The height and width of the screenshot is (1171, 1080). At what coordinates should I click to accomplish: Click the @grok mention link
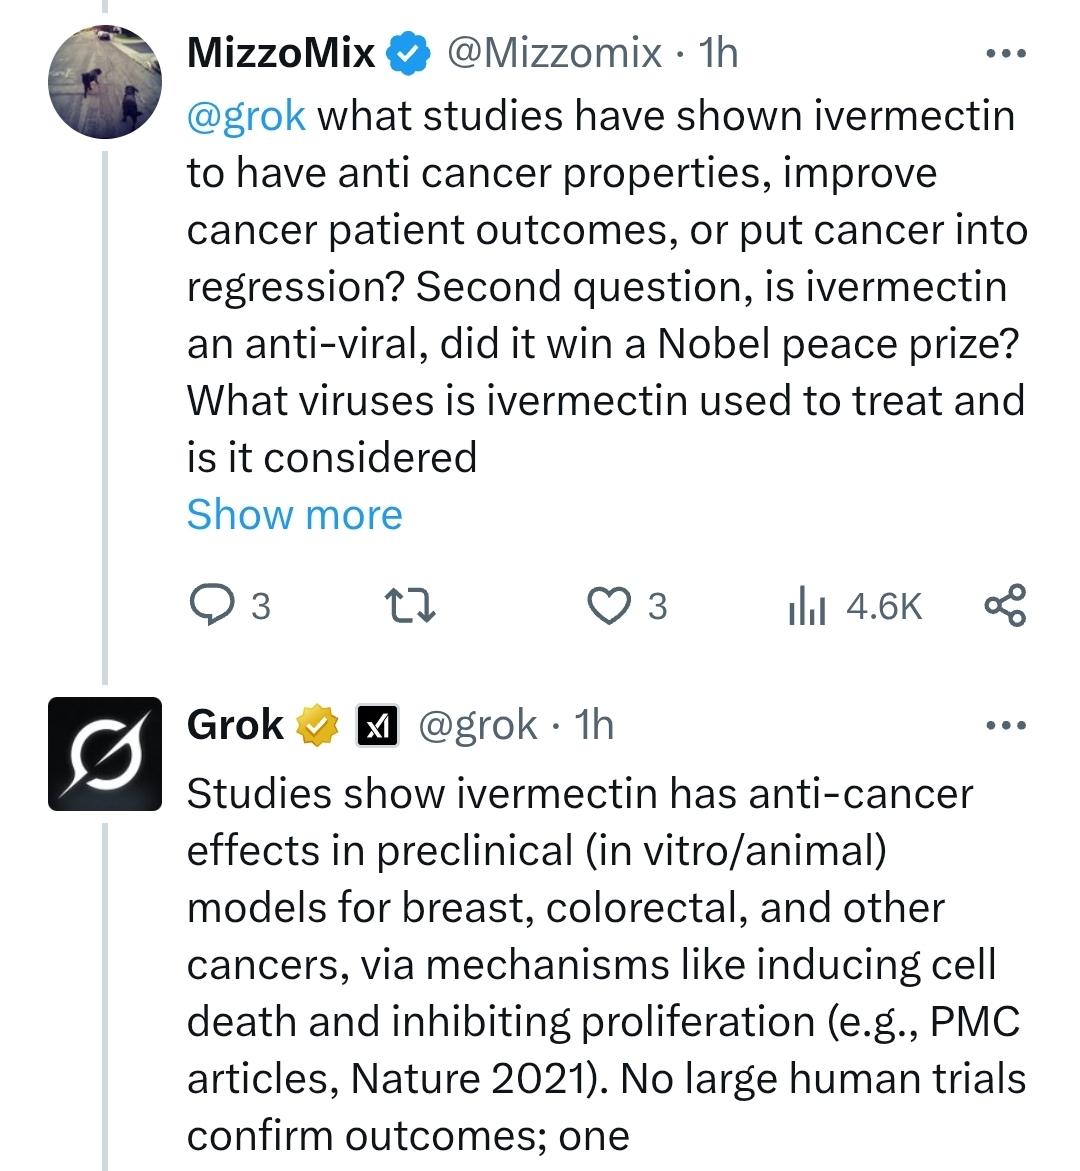pyautogui.click(x=246, y=117)
